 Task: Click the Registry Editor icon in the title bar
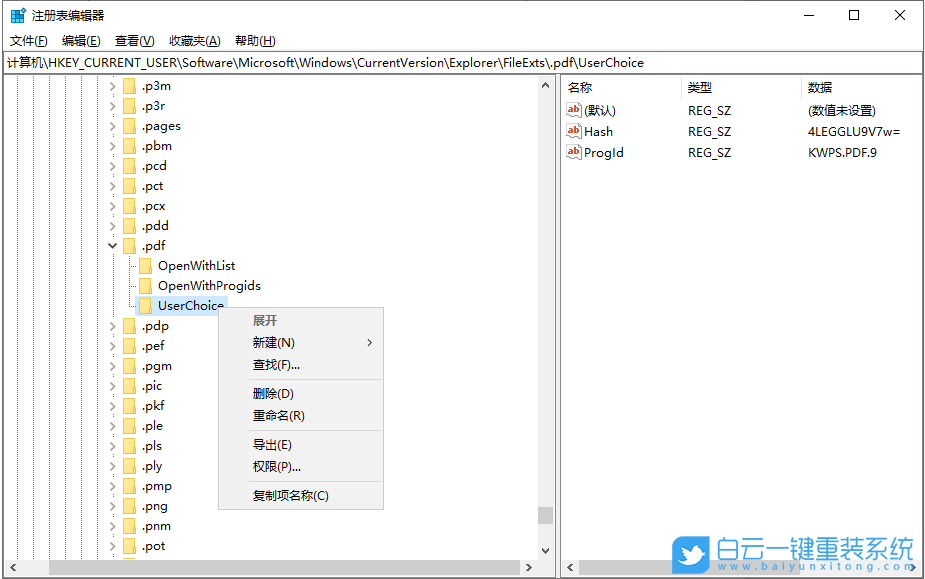pos(16,15)
